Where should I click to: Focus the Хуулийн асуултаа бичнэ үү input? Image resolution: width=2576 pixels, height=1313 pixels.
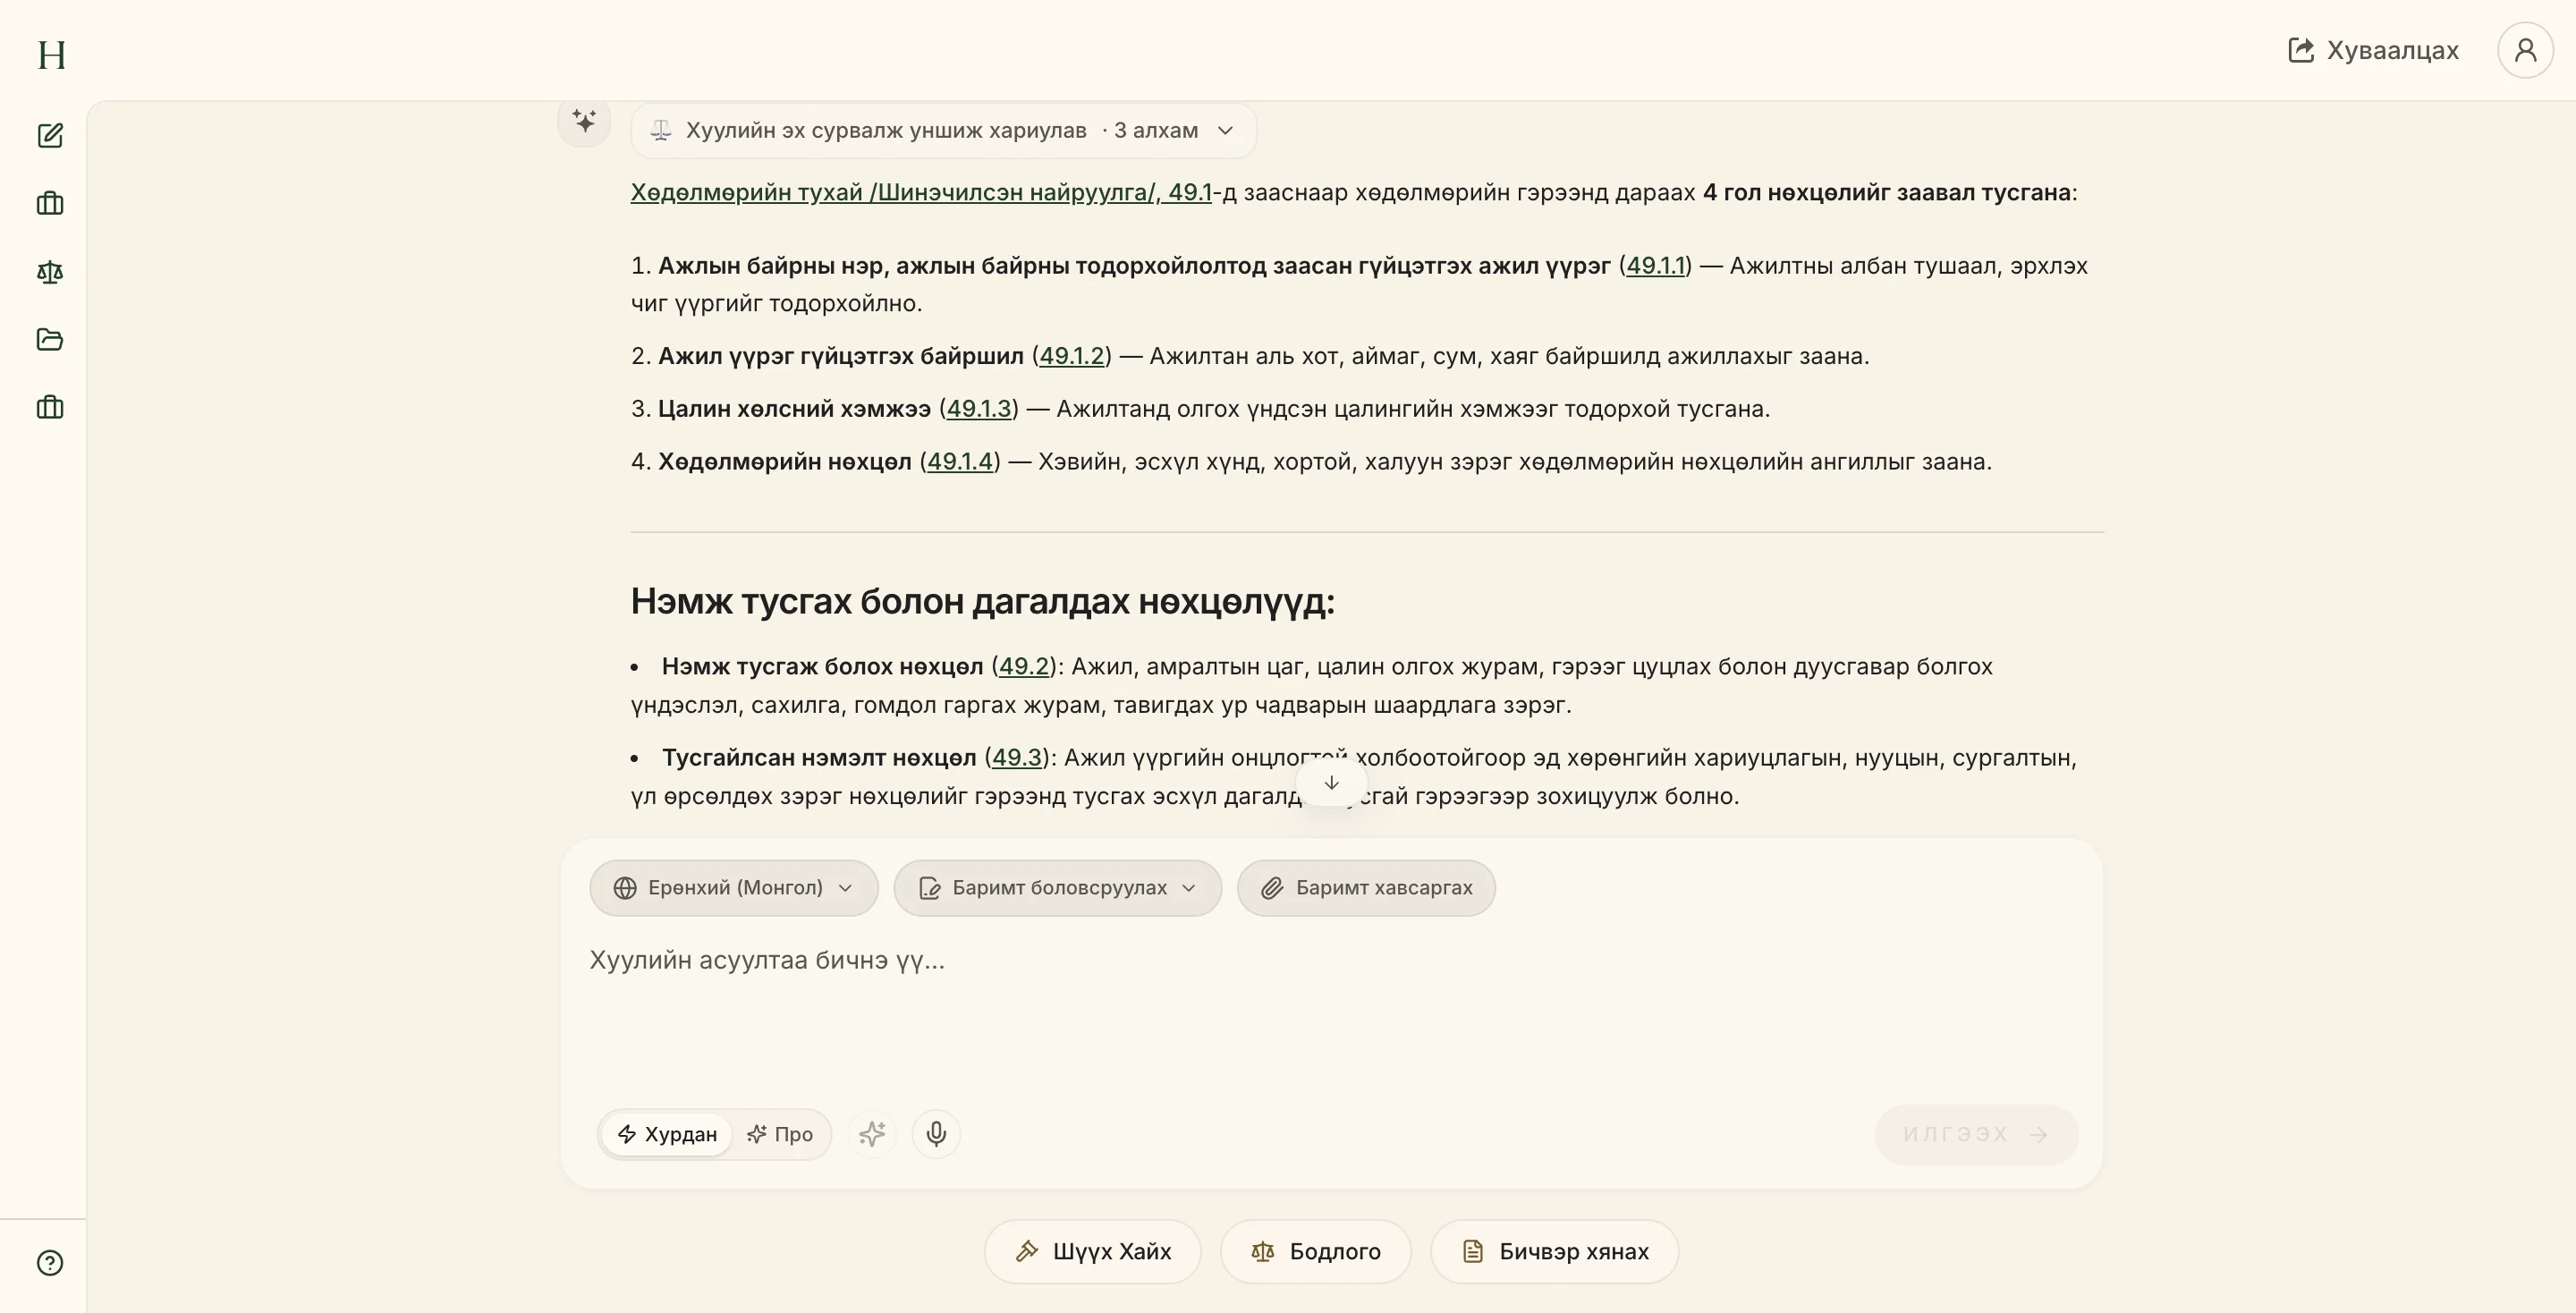pos(1330,1010)
